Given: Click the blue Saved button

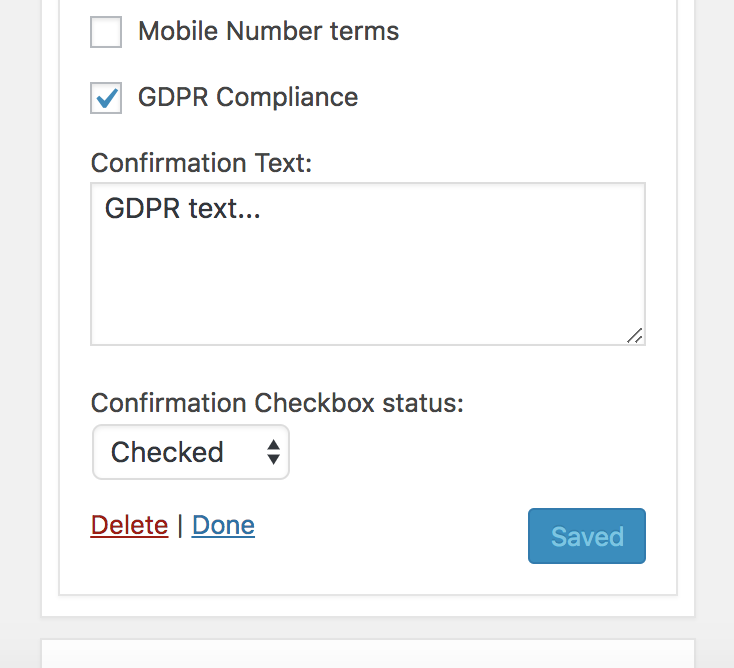Looking at the screenshot, I should (x=587, y=536).
